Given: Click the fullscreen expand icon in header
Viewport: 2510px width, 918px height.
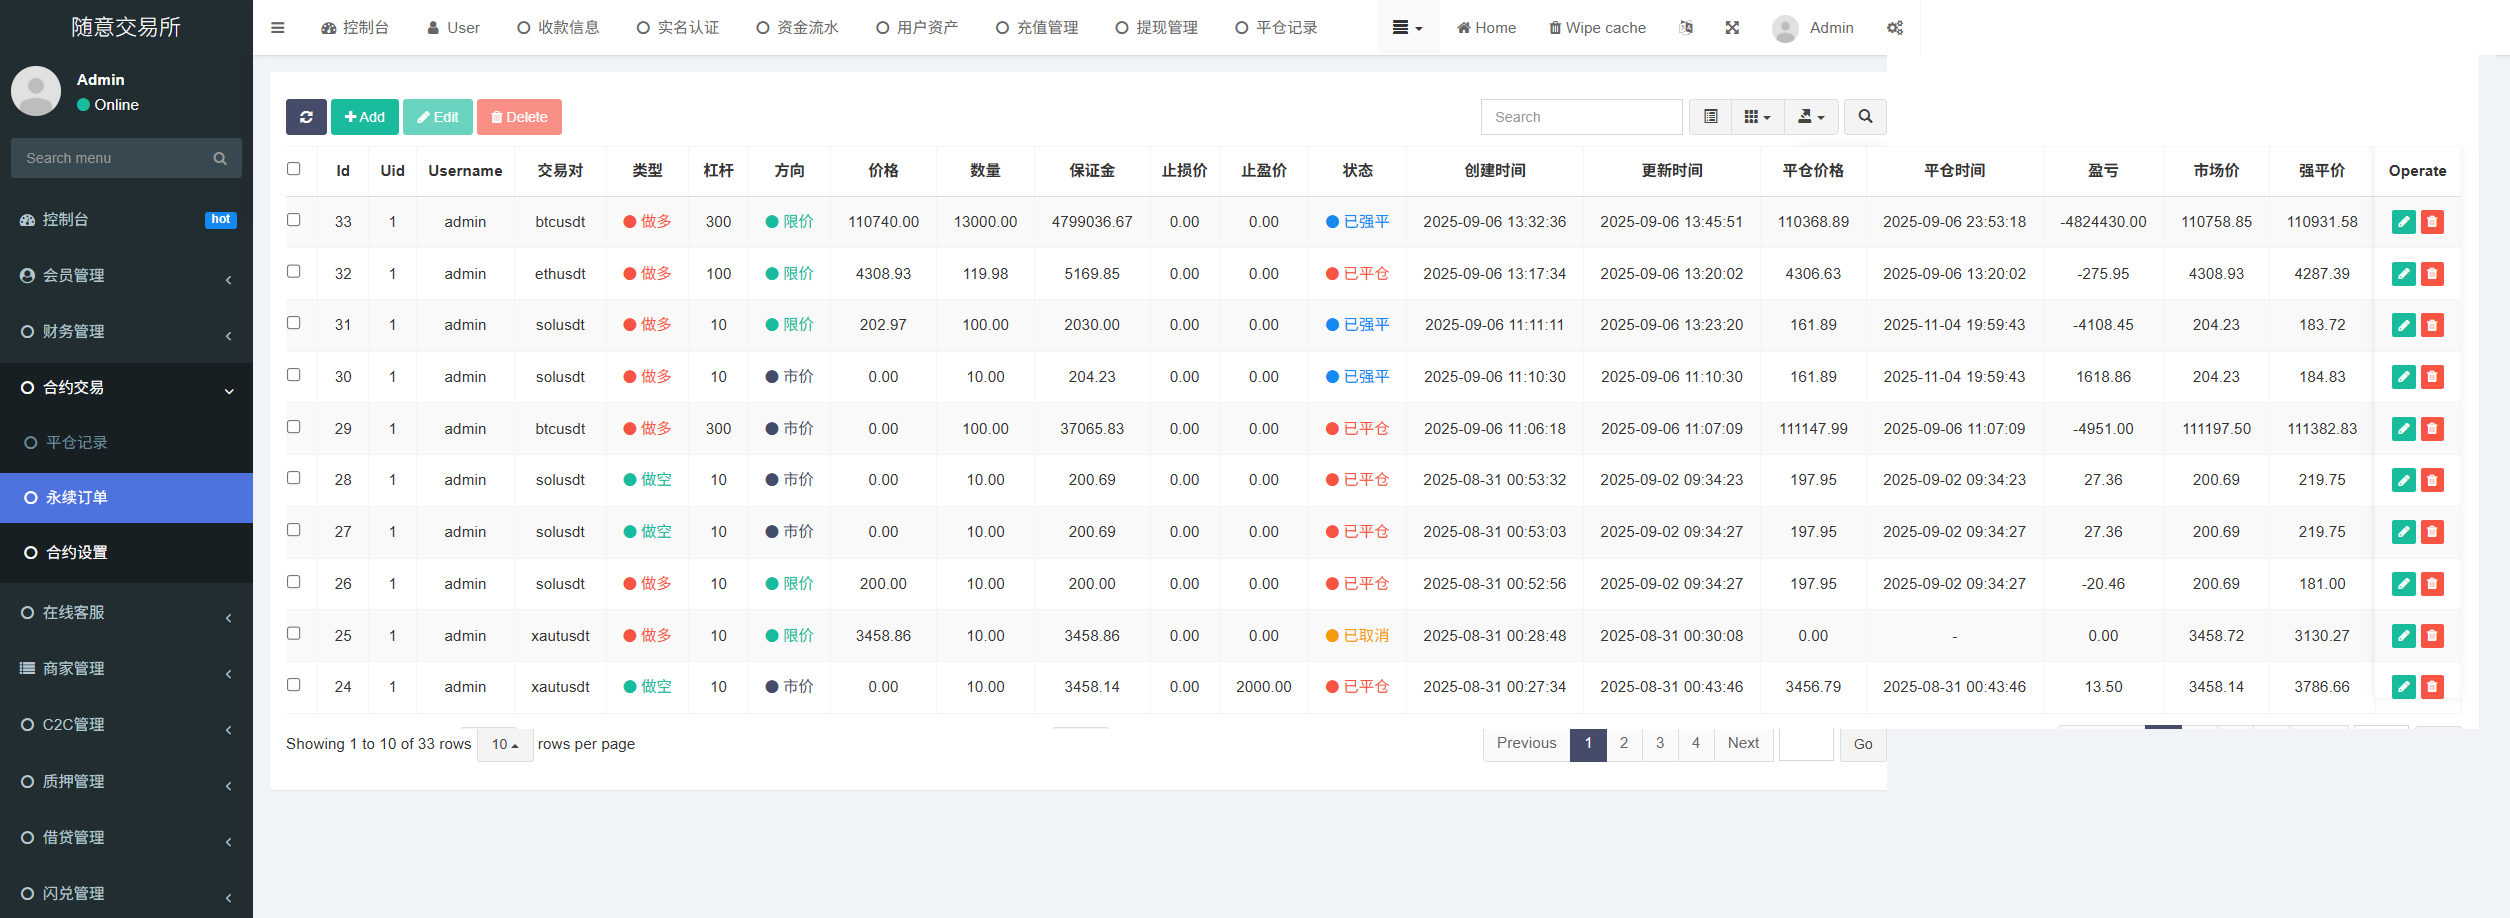Looking at the screenshot, I should (x=1732, y=28).
